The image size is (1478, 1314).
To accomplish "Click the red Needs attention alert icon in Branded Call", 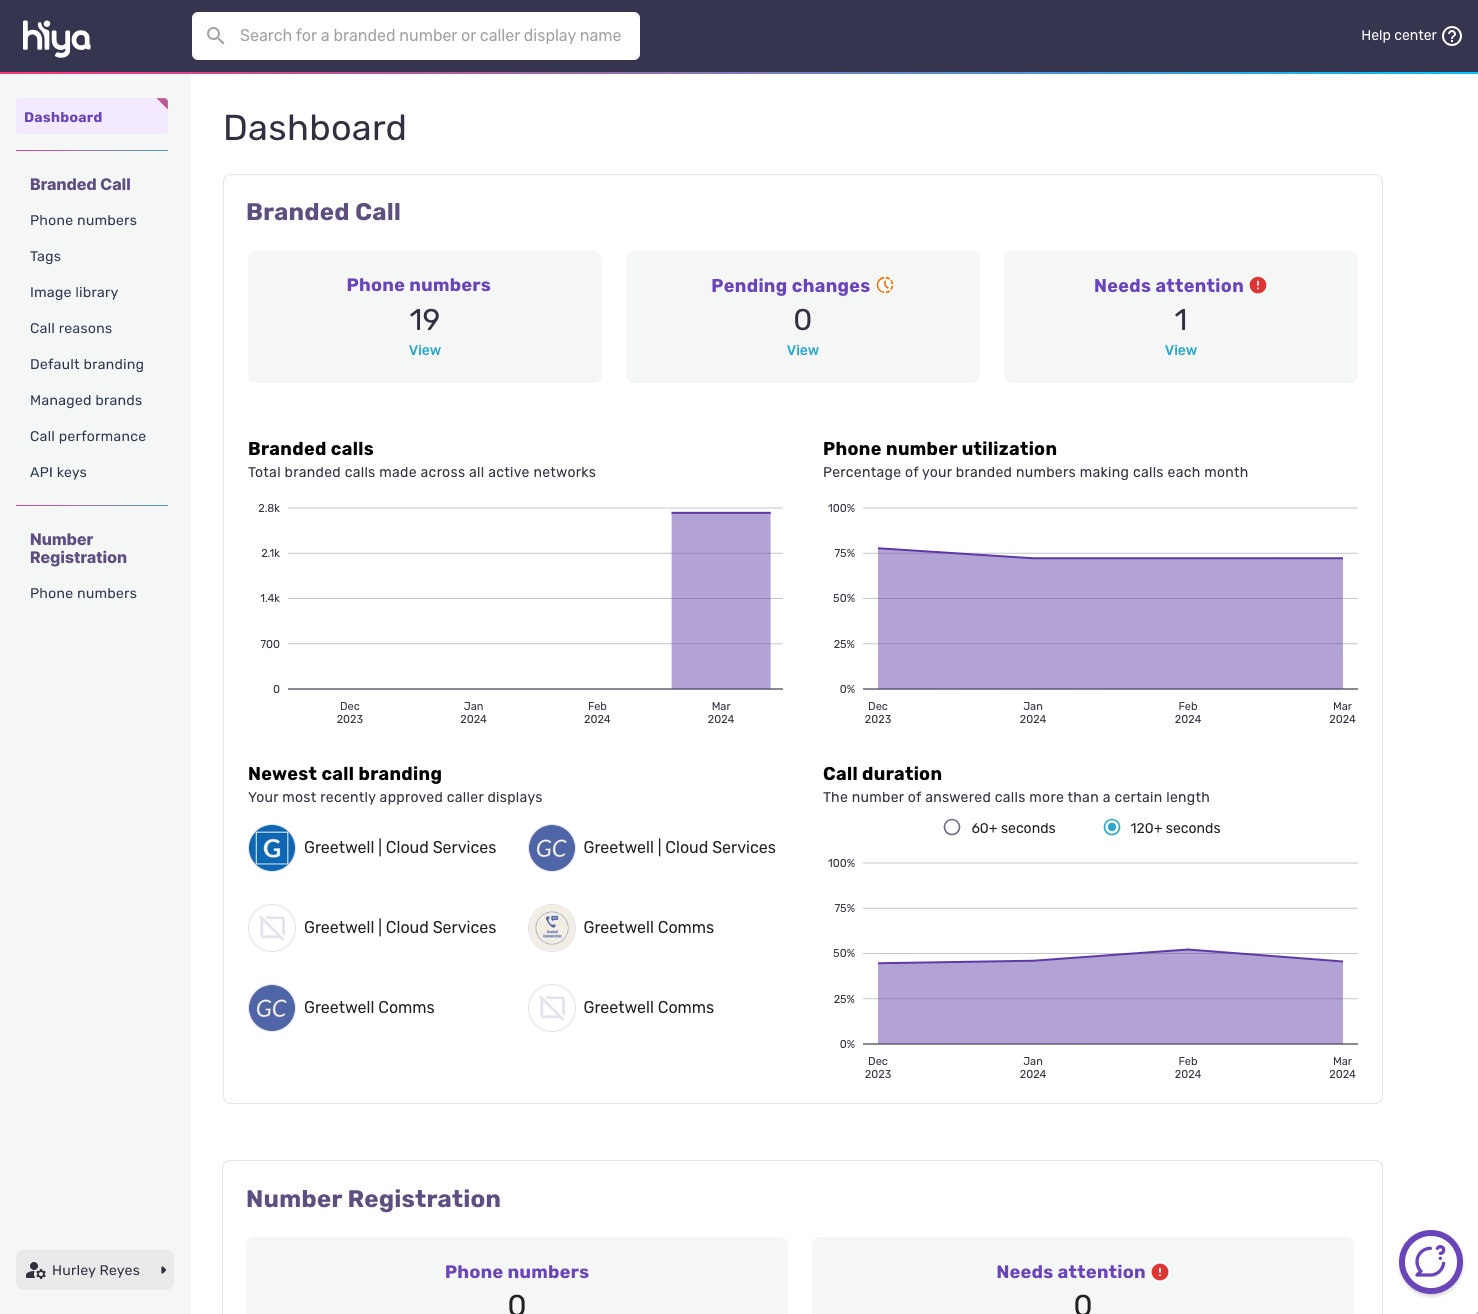I will pos(1258,285).
